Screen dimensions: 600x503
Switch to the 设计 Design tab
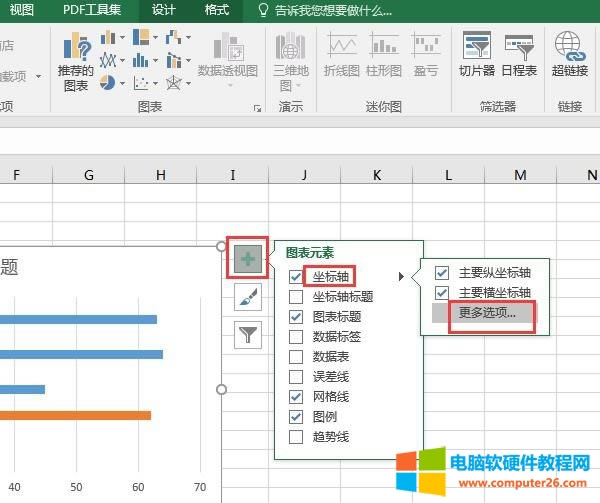(x=164, y=10)
